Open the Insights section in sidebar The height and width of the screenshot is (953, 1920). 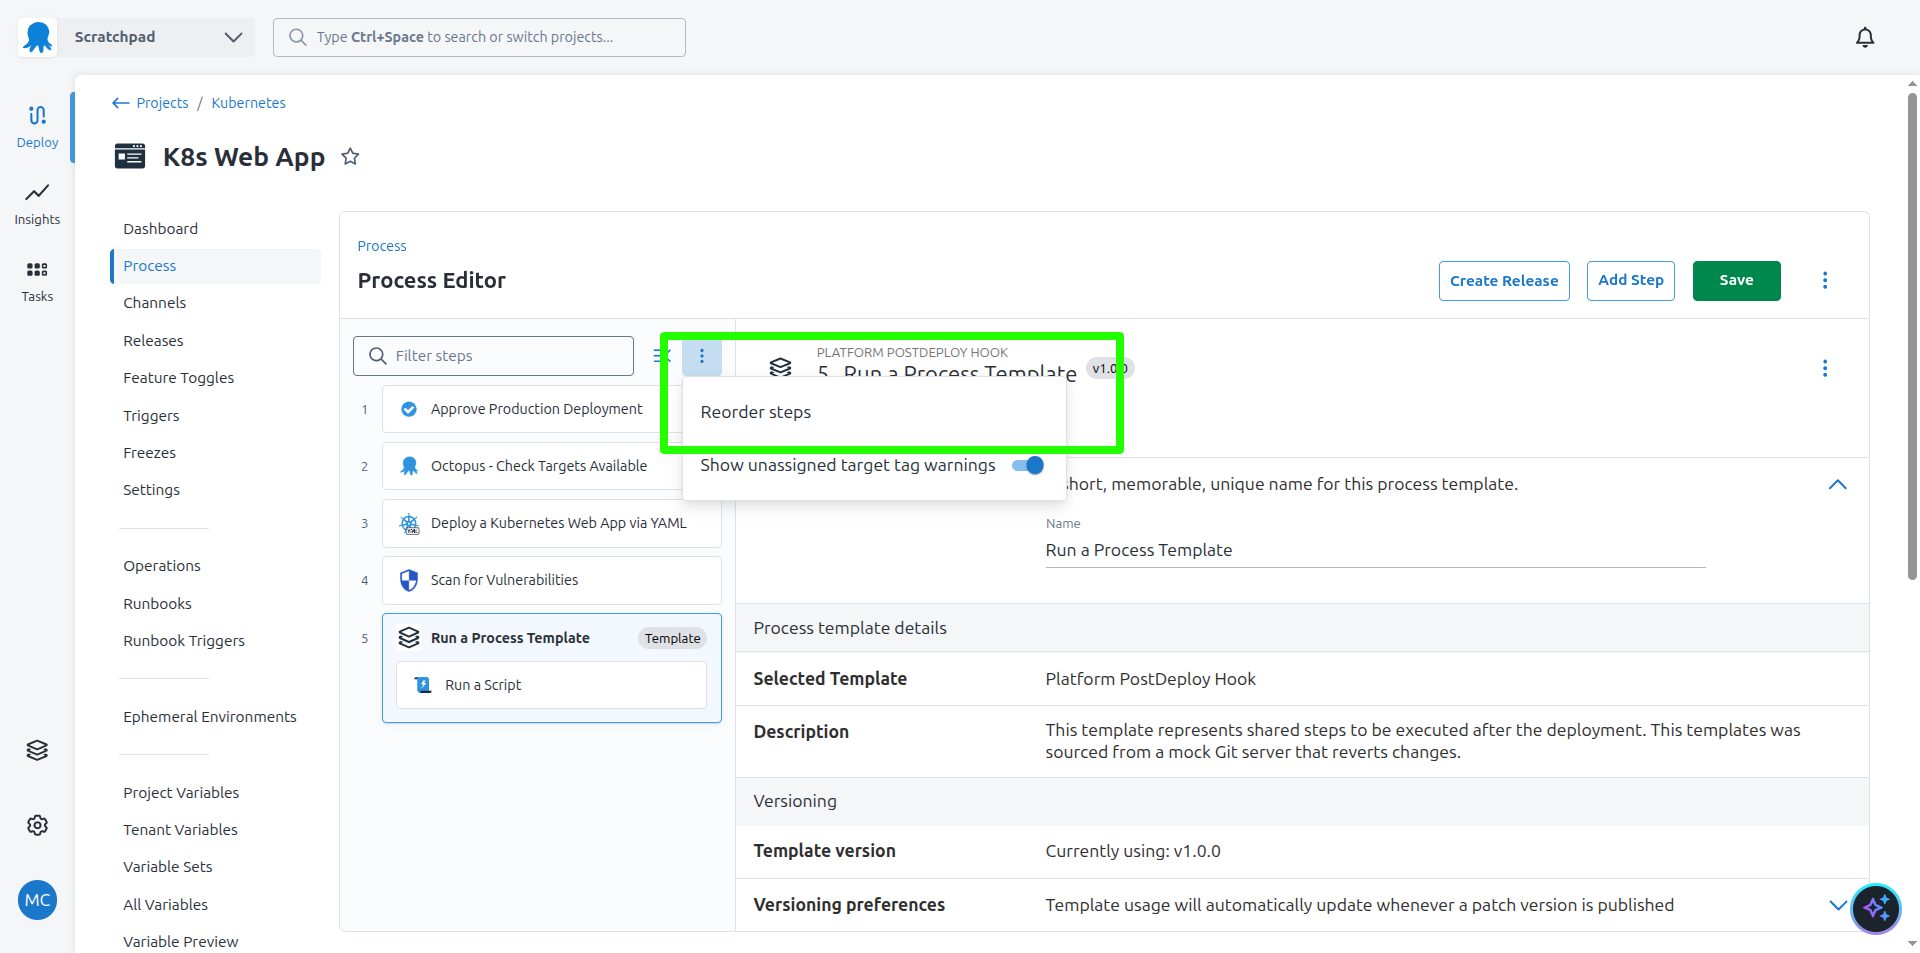pos(37,203)
